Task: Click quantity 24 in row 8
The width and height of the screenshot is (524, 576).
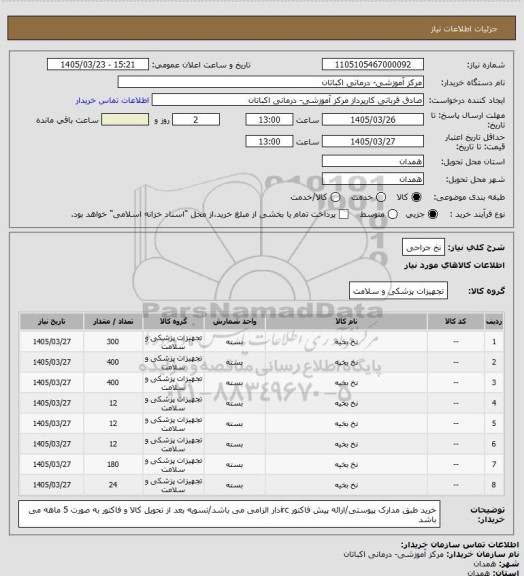Action: pos(113,485)
